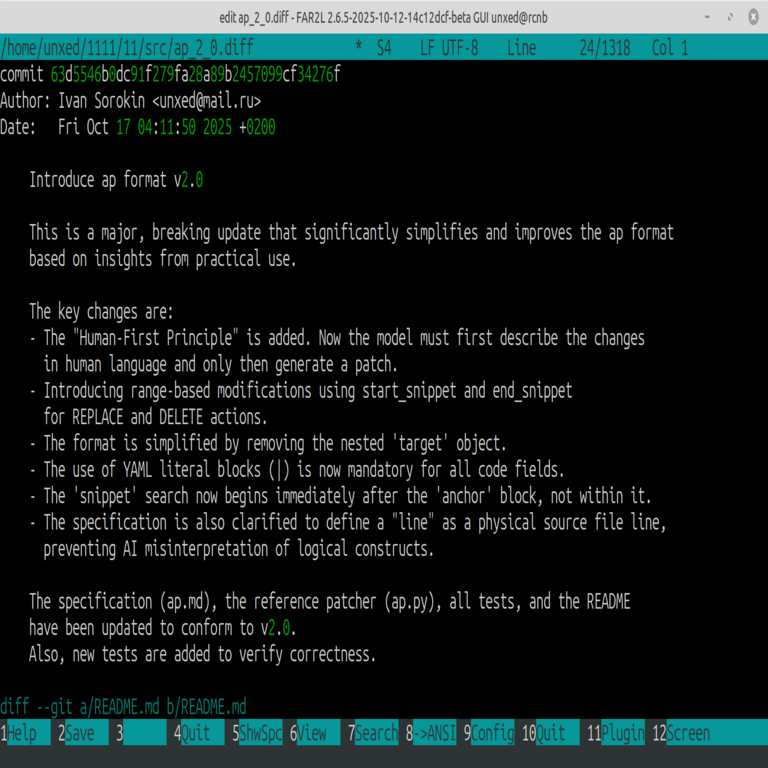
Task: Open Config from the key bar
Action: [492, 733]
